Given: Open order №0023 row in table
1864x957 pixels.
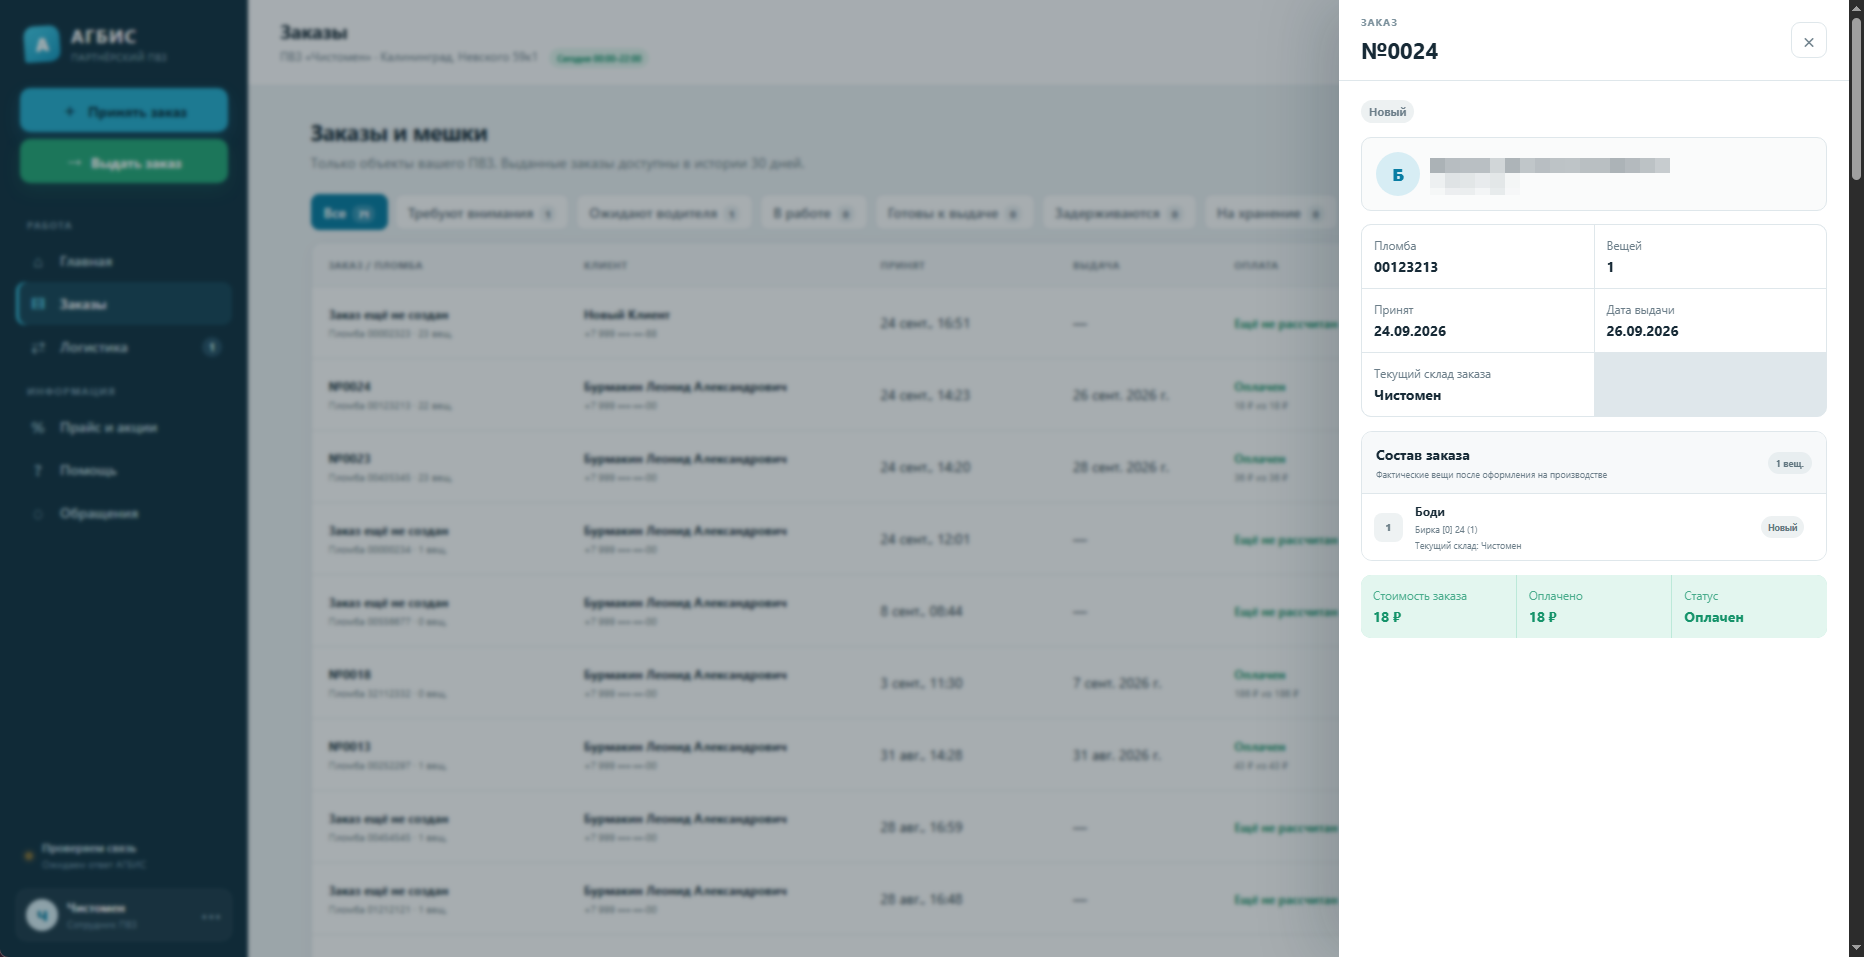Looking at the screenshot, I should [824, 467].
